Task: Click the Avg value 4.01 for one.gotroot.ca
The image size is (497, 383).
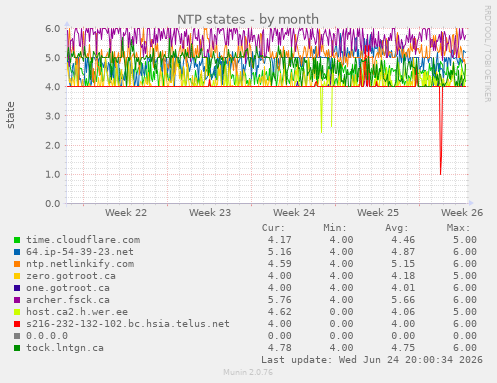Action: point(403,288)
